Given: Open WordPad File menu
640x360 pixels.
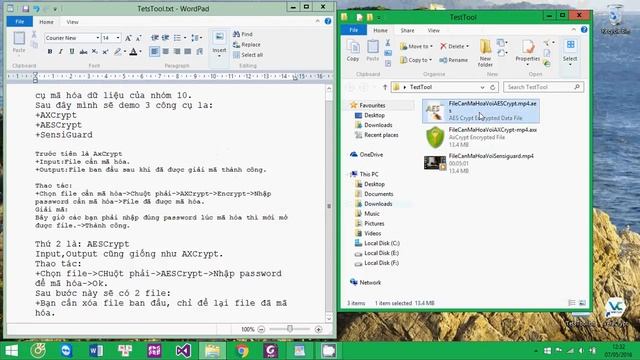Looking at the screenshot, I should (x=20, y=22).
